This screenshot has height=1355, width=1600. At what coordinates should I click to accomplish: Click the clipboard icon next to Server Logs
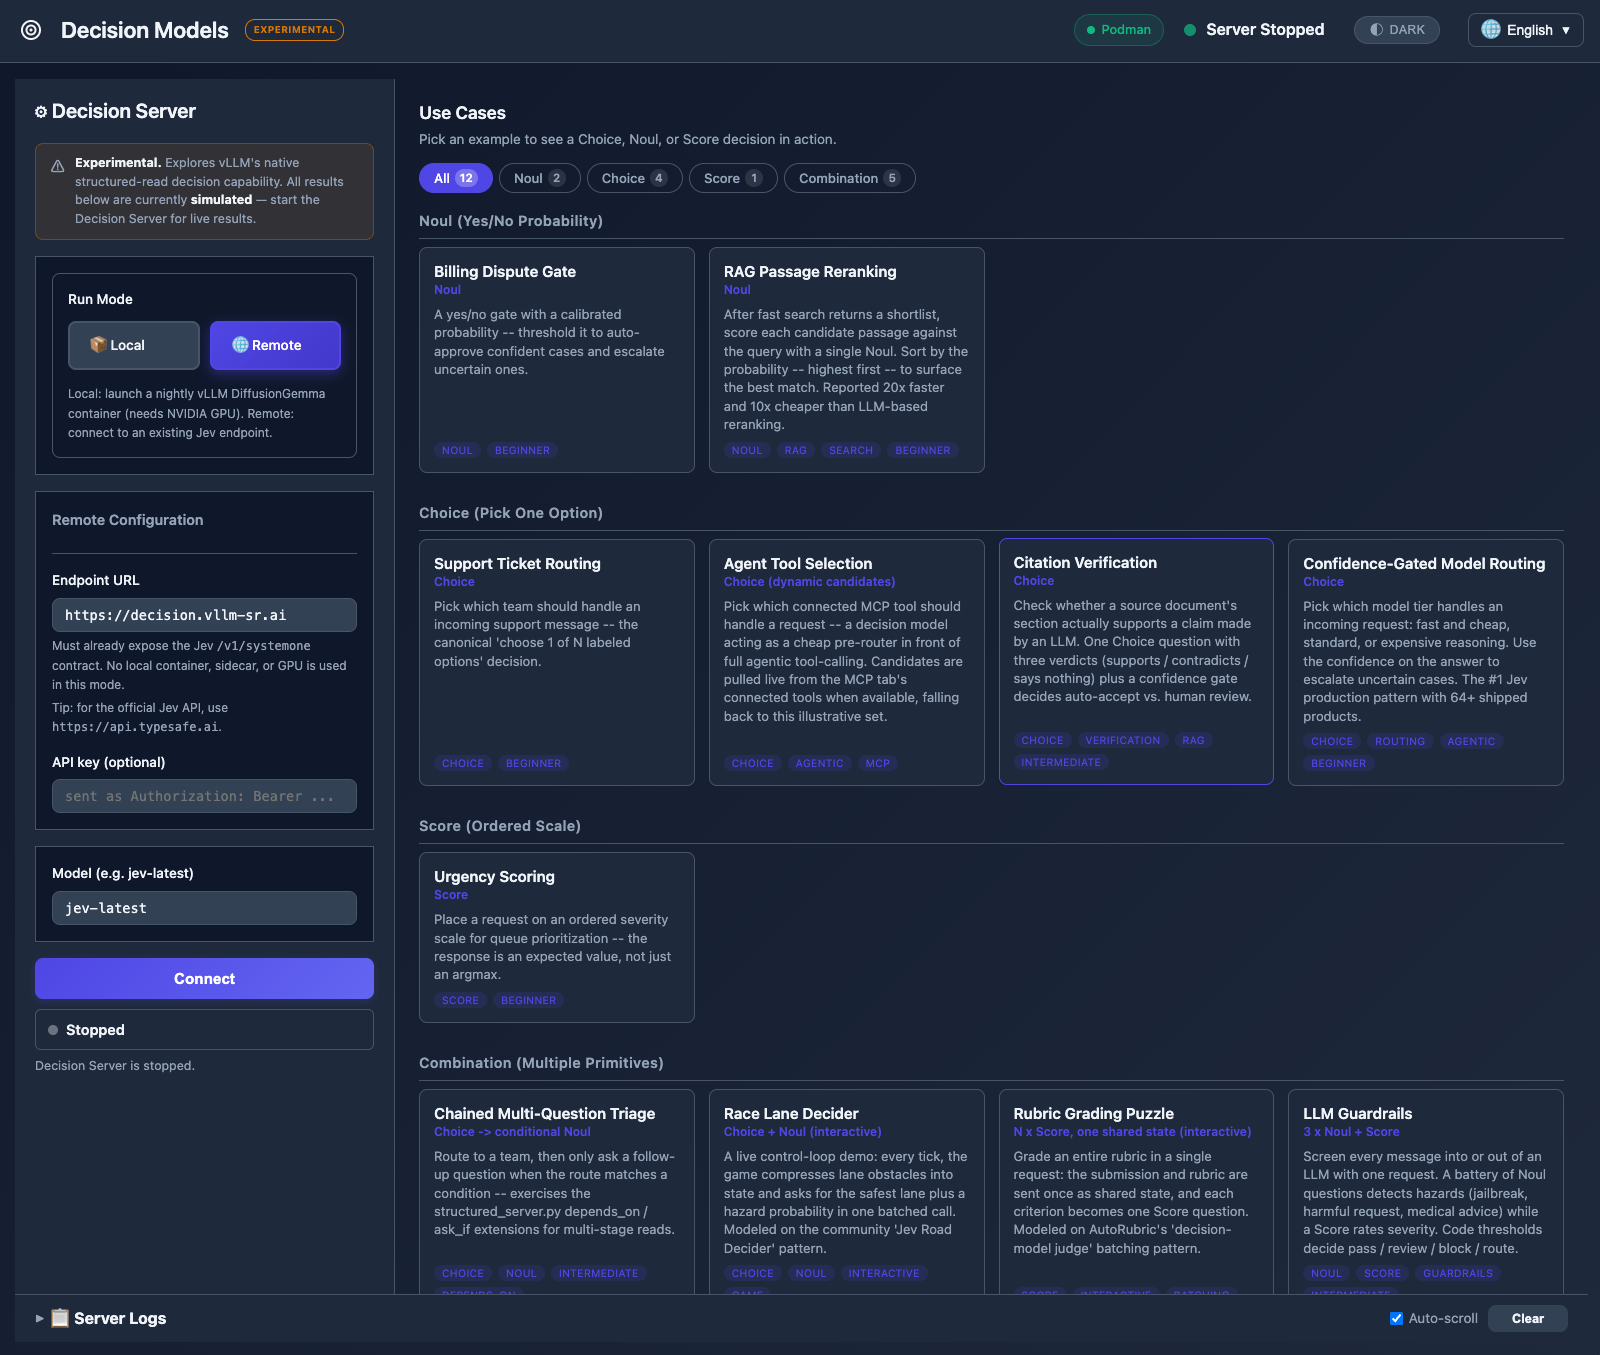point(60,1318)
